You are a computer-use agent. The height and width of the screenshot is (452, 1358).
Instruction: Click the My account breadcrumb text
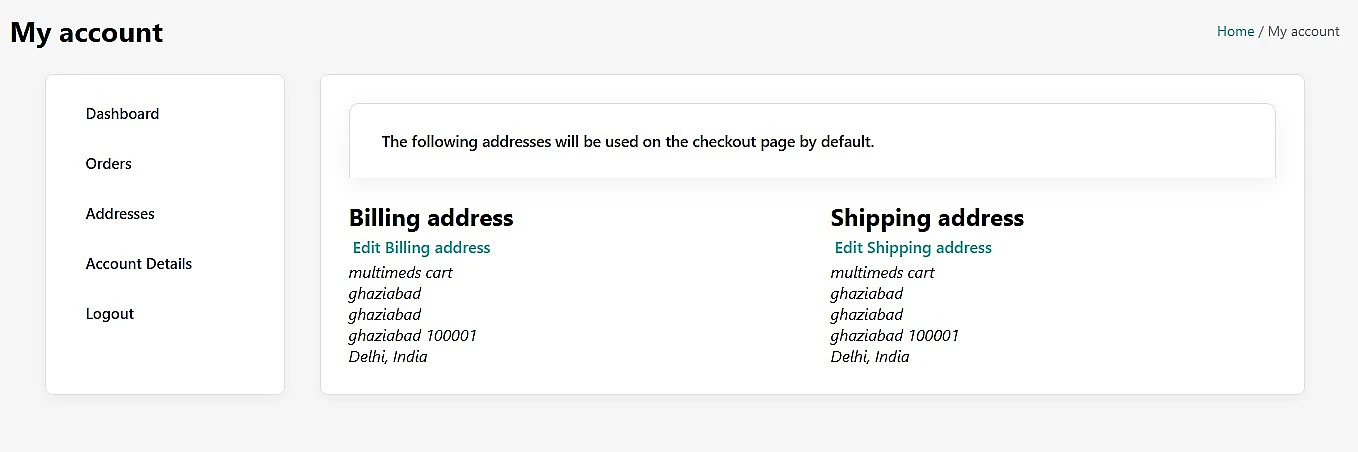coord(1303,31)
